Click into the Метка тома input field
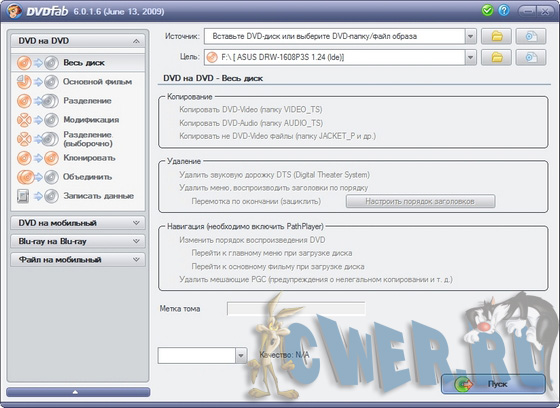Screen dimensions: 560x408 pyautogui.click(x=296, y=309)
